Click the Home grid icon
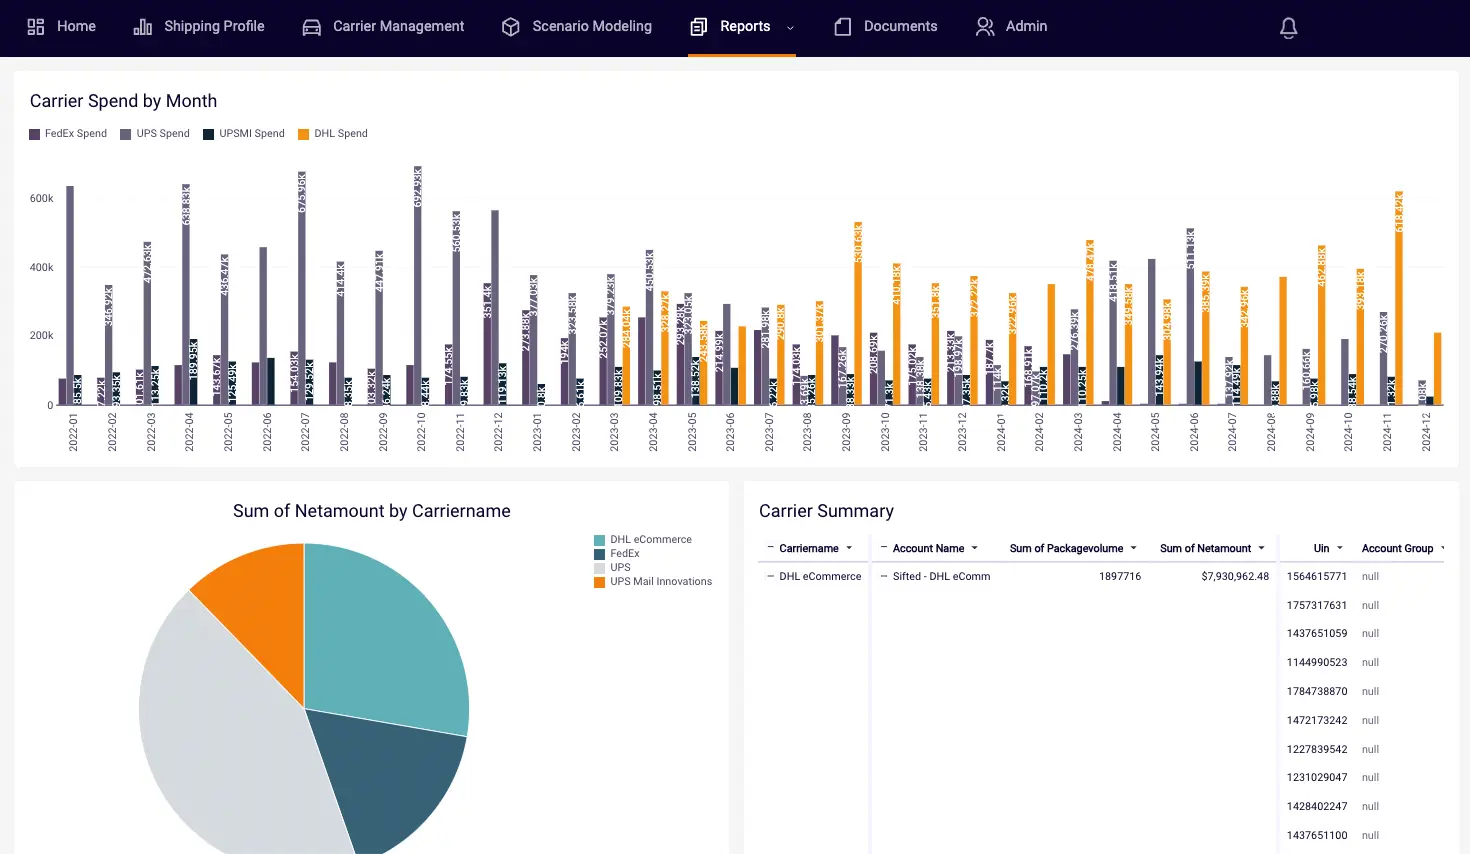This screenshot has width=1470, height=854. pyautogui.click(x=36, y=27)
